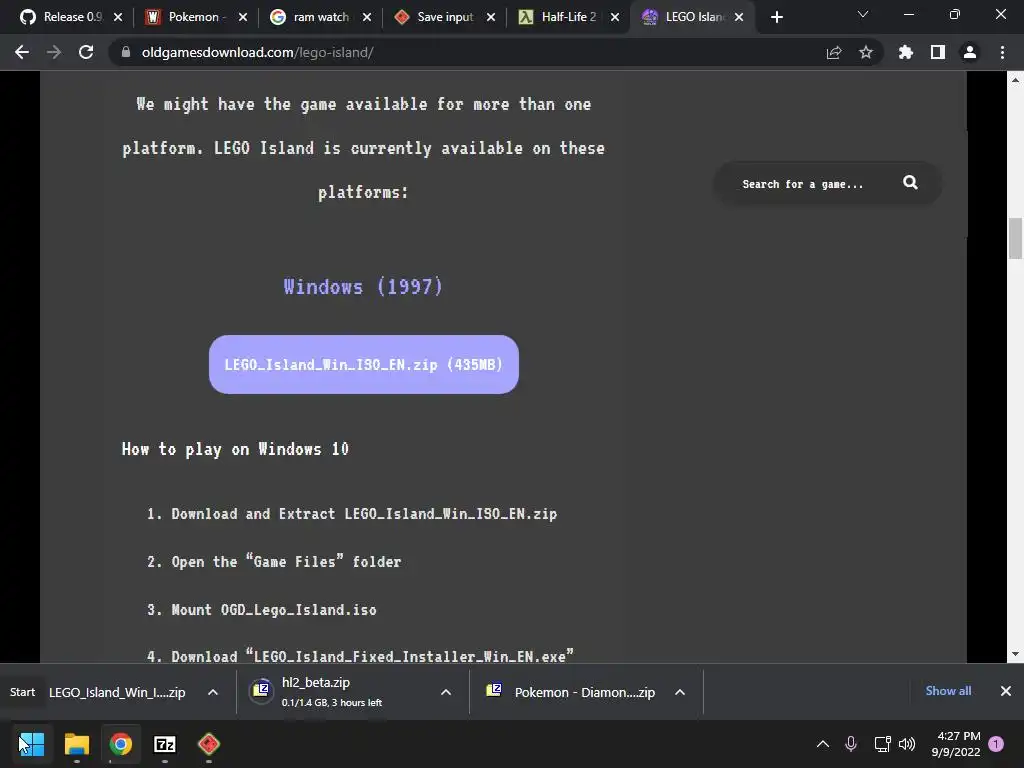Show all downloads
The width and height of the screenshot is (1024, 768).
pos(948,691)
